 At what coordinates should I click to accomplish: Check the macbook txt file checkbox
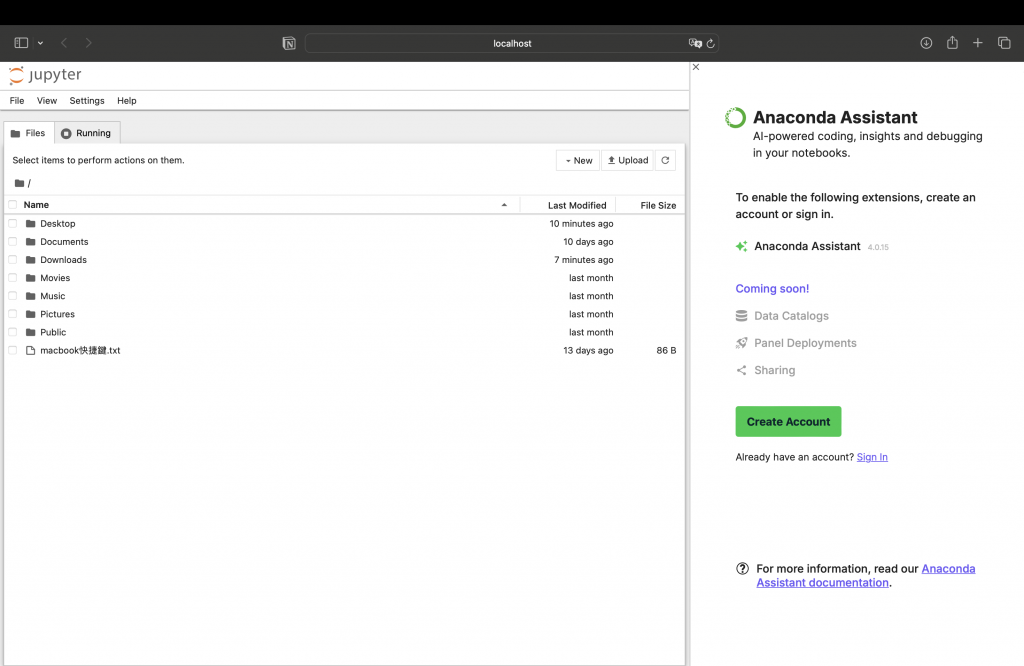[12, 351]
